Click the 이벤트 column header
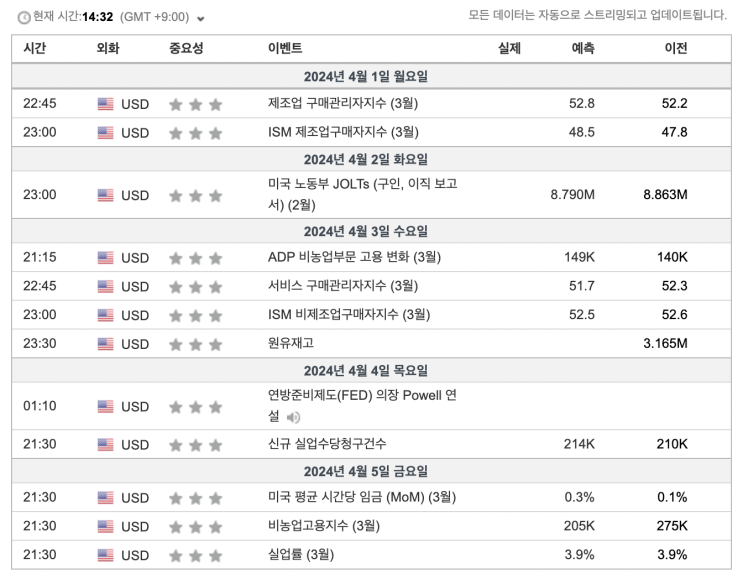This screenshot has width=743, height=584. tap(285, 48)
